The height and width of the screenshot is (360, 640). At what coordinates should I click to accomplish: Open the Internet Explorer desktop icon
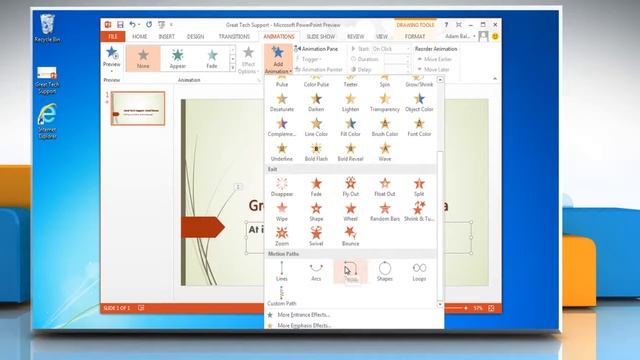pyautogui.click(x=47, y=121)
